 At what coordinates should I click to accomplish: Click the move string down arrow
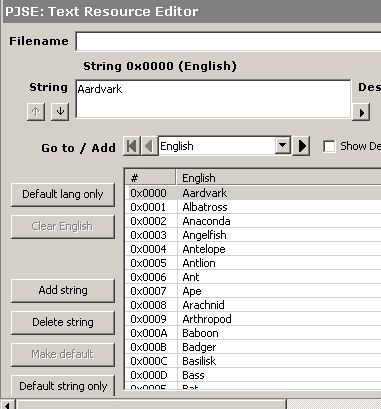pos(60,112)
